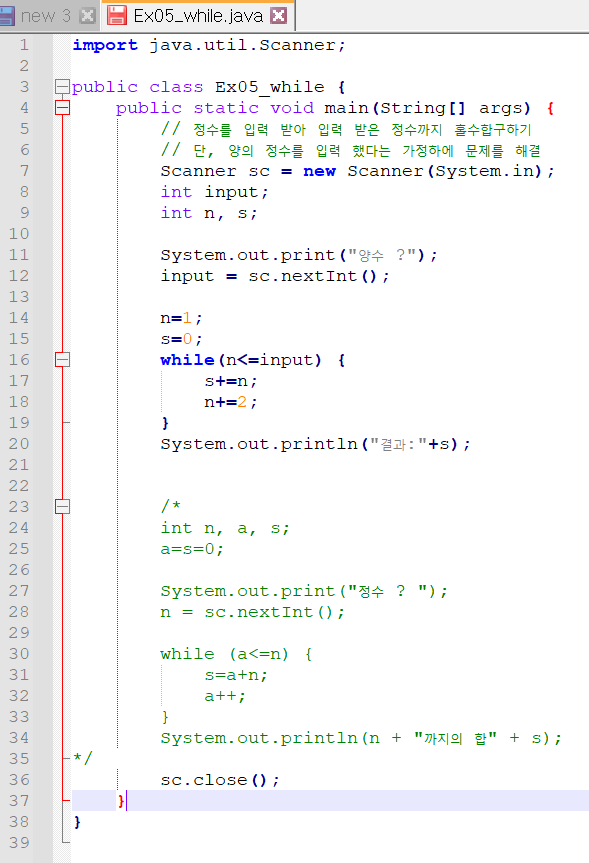Click 'n+=2;' statement

coord(231,402)
